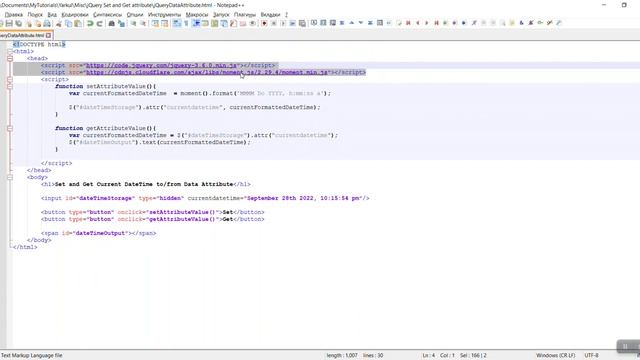Open the Запуск menu
This screenshot has height=360, width=640.
point(221,14)
